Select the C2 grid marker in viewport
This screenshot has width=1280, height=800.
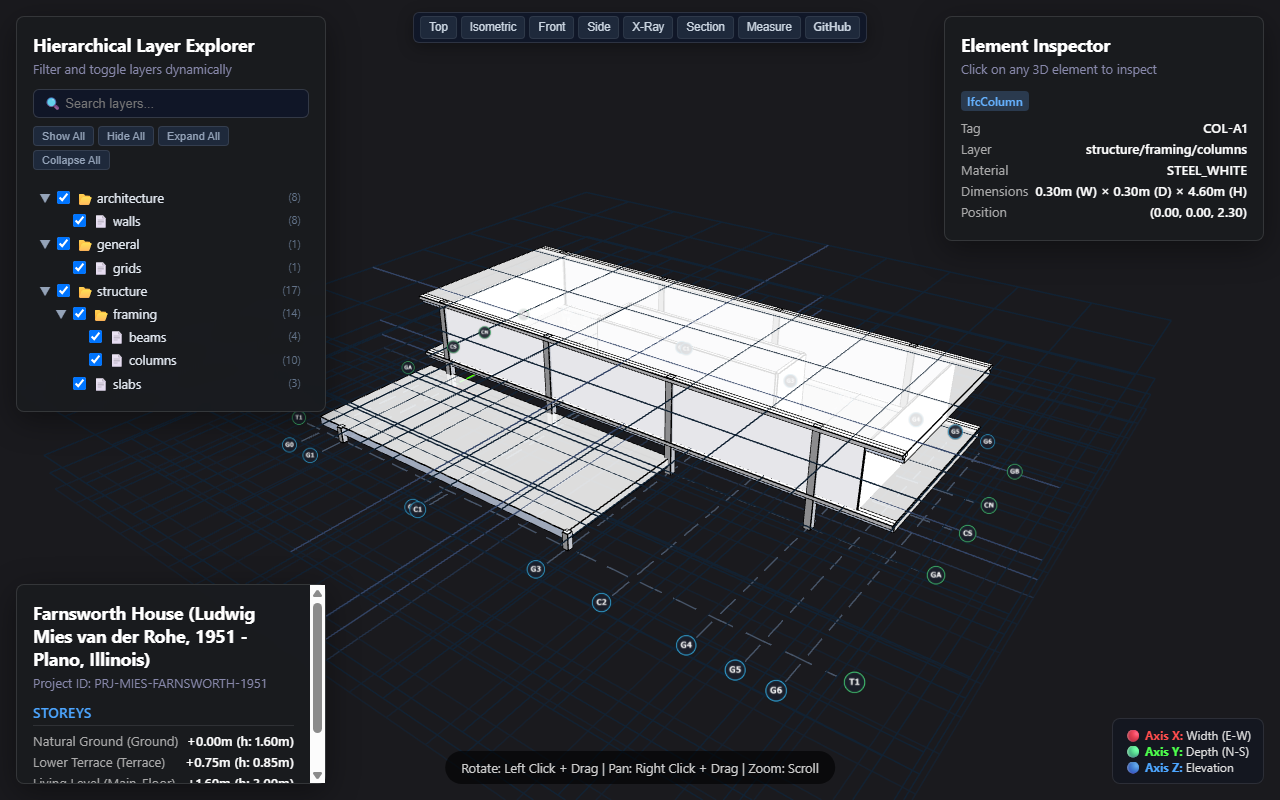click(601, 602)
